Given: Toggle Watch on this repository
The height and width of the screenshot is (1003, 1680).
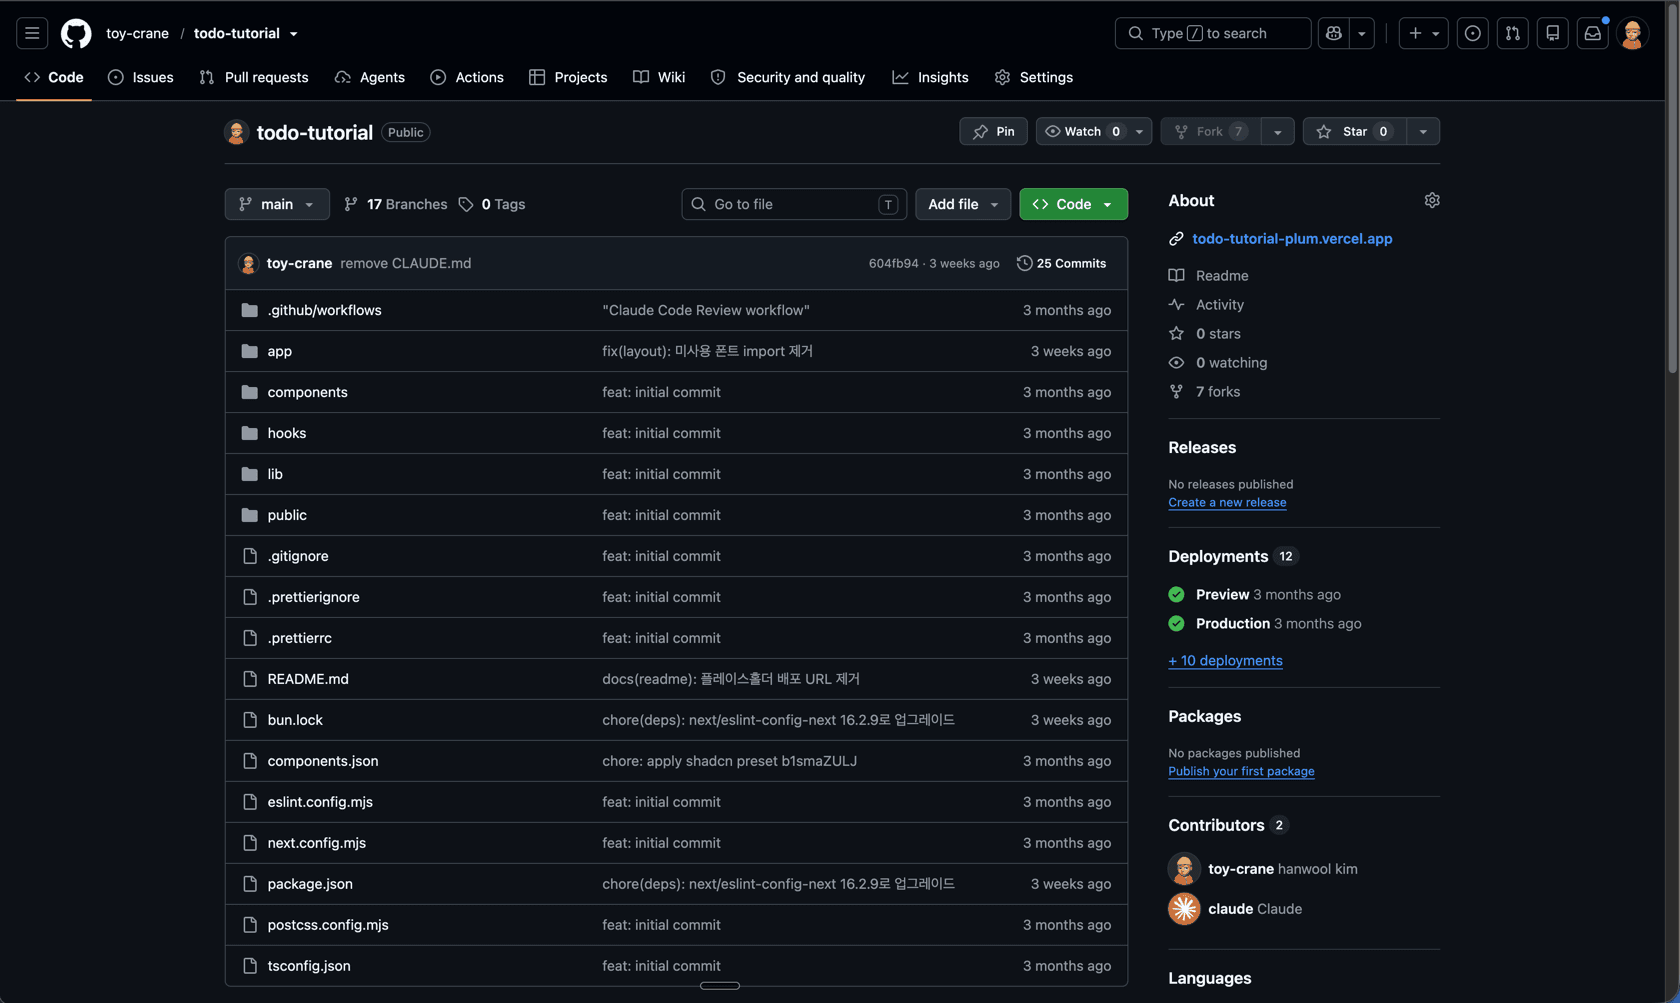Looking at the screenshot, I should pos(1083,131).
